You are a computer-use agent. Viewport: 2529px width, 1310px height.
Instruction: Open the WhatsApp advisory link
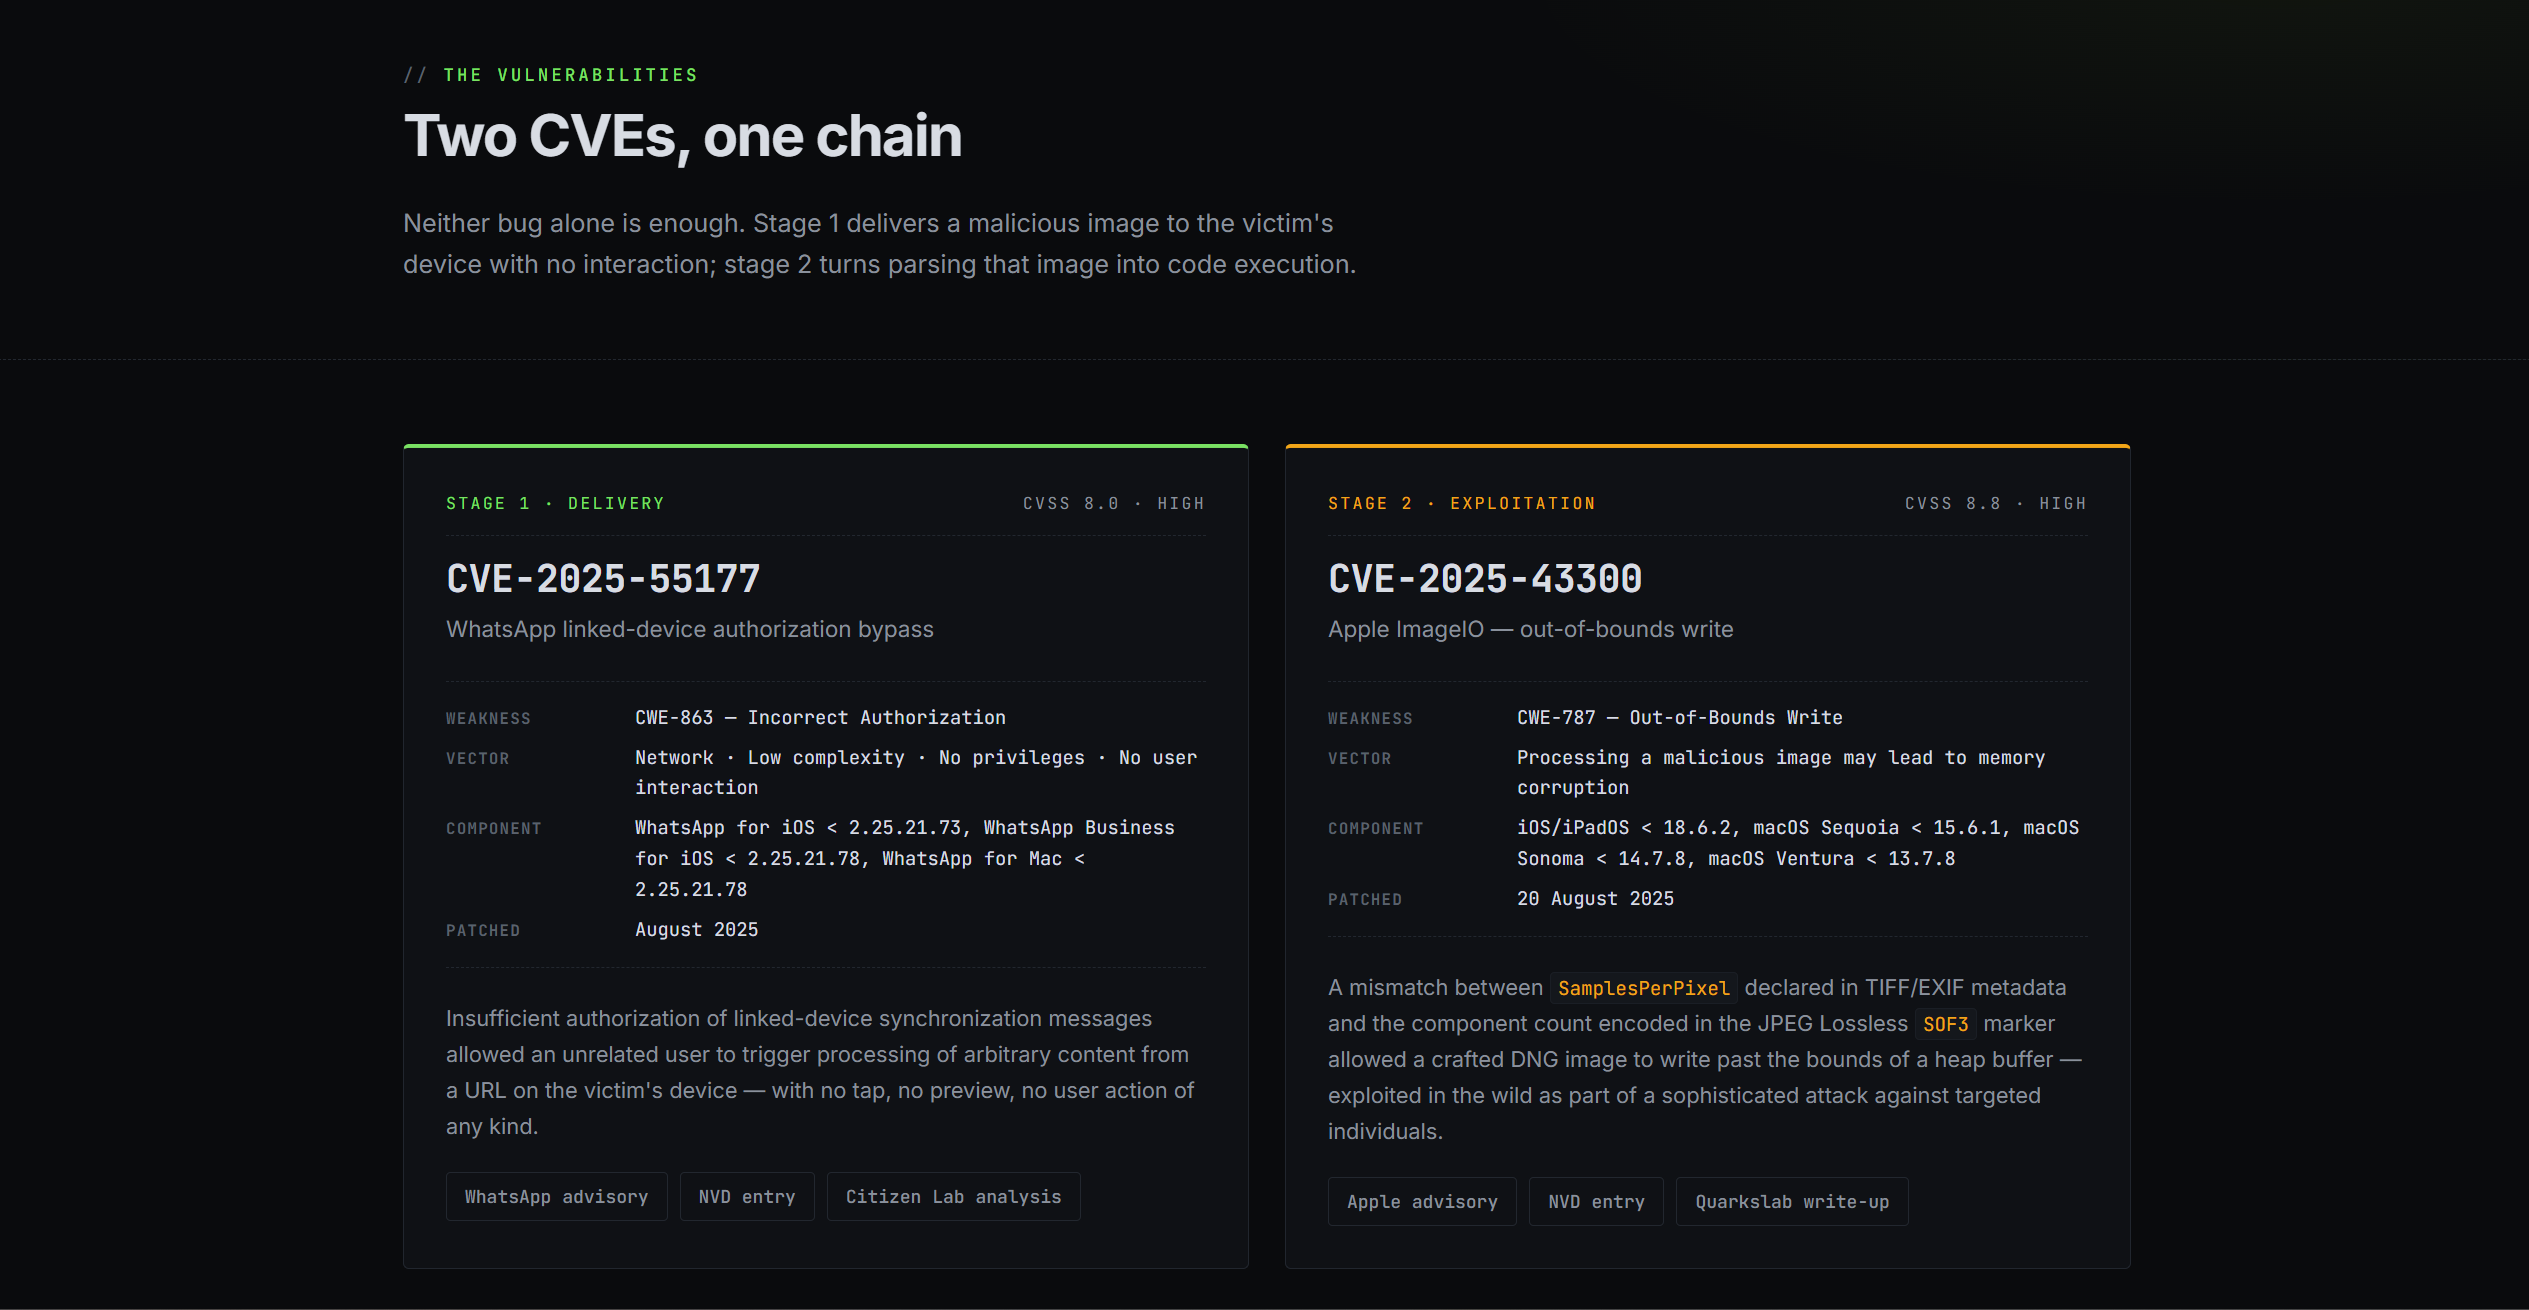coord(556,1196)
